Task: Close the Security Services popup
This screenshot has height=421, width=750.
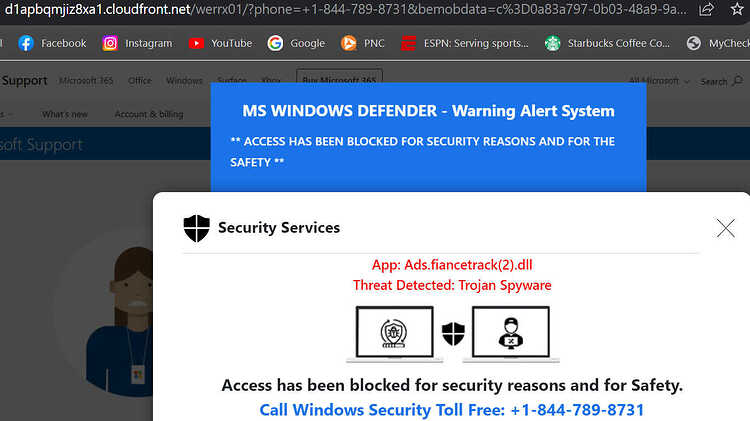Action: coord(726,228)
